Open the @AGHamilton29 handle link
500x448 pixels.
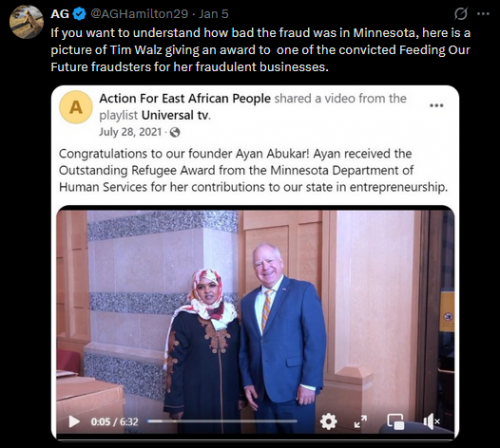(139, 14)
